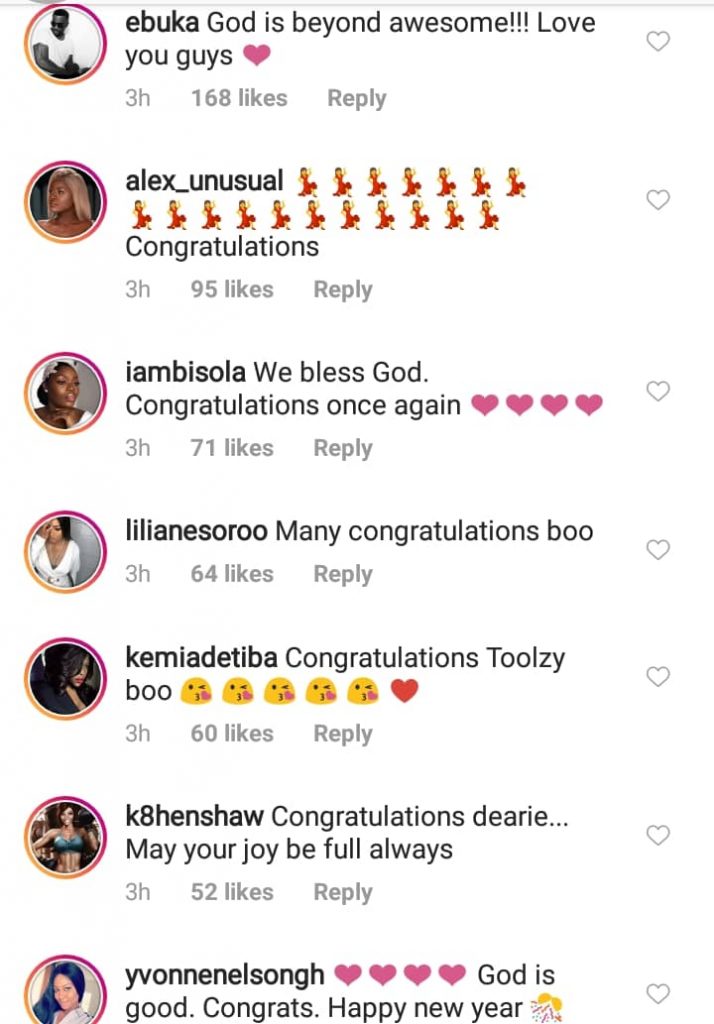Open iambisola's profile photo
714x1024 pixels.
click(65, 392)
